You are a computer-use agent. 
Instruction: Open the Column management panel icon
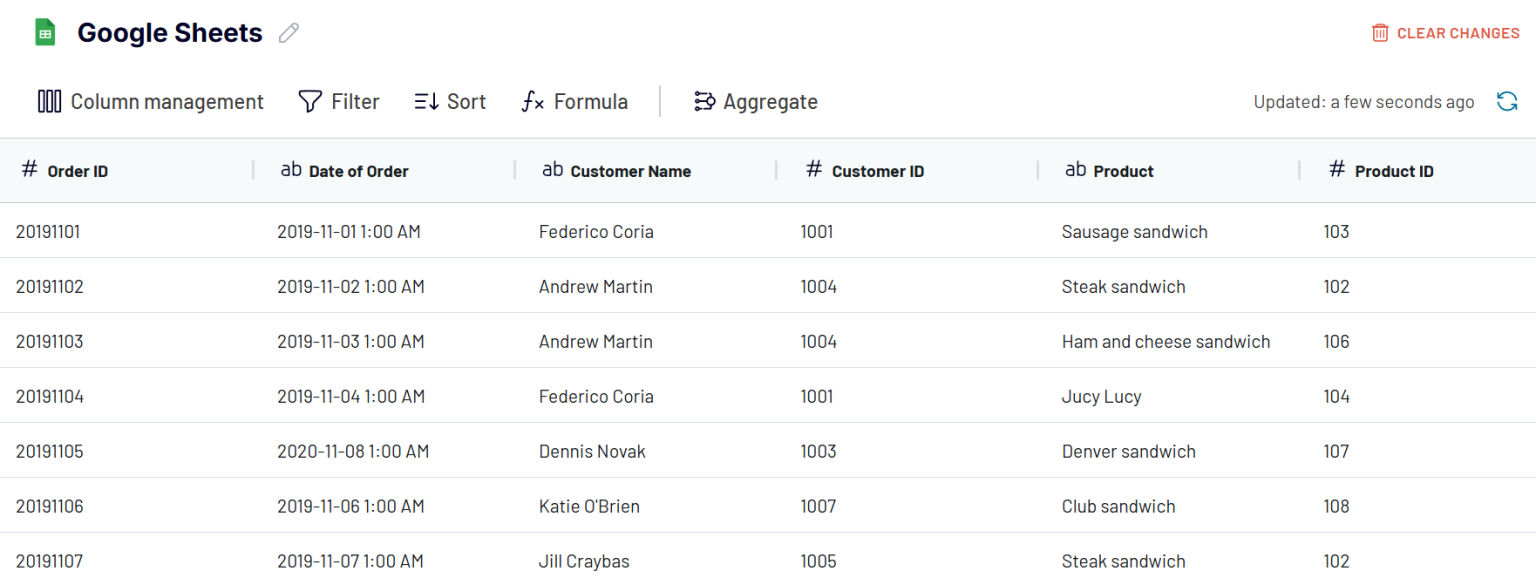pos(49,101)
